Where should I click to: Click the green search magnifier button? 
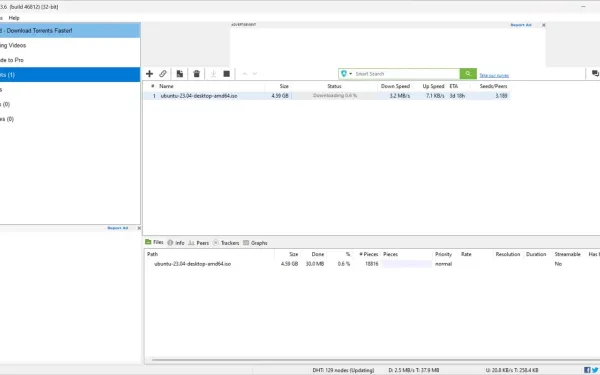[x=468, y=73]
